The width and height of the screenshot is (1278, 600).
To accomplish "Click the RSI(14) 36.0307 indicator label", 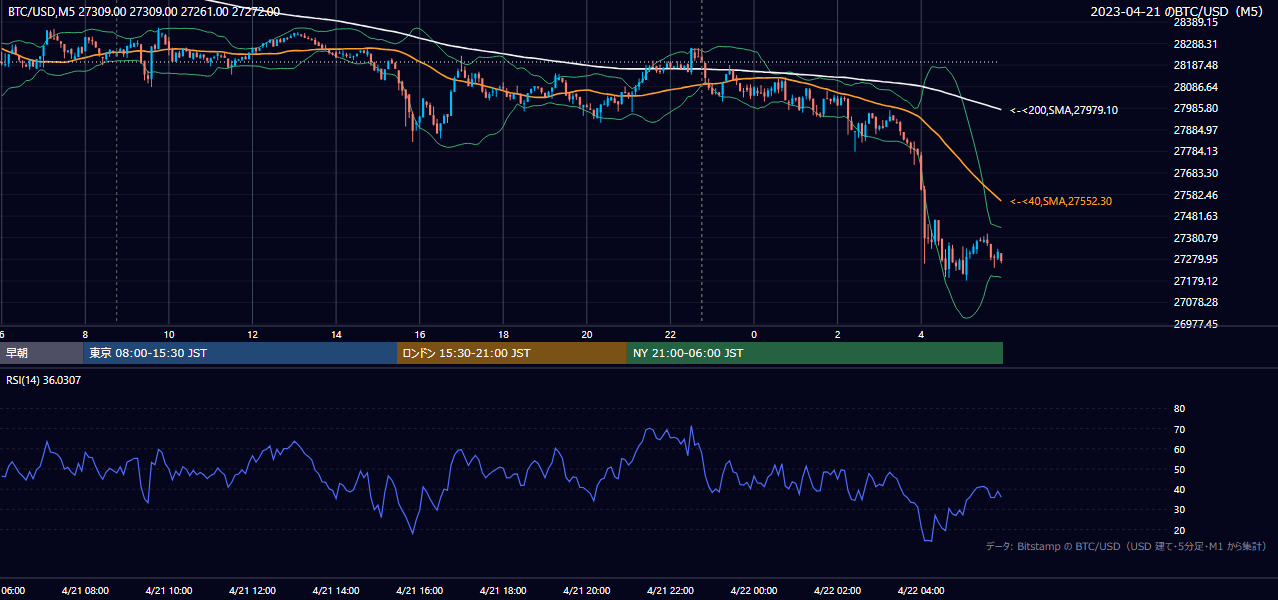I will pos(44,380).
